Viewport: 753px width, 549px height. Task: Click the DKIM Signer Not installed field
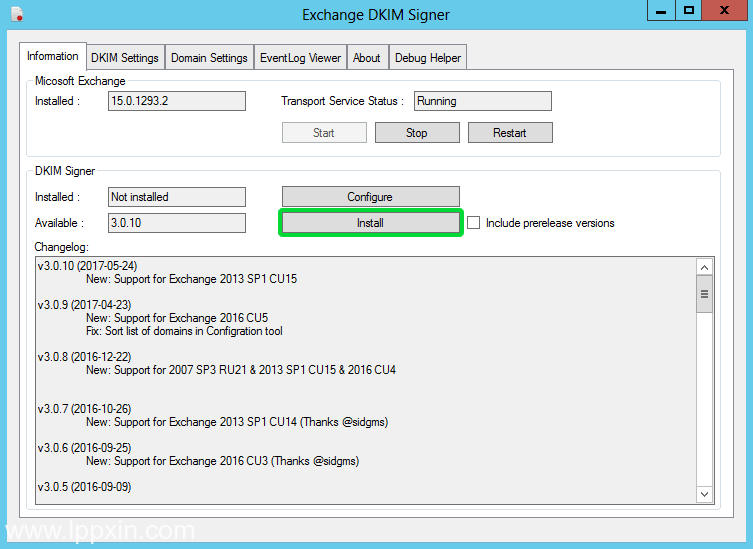point(177,197)
